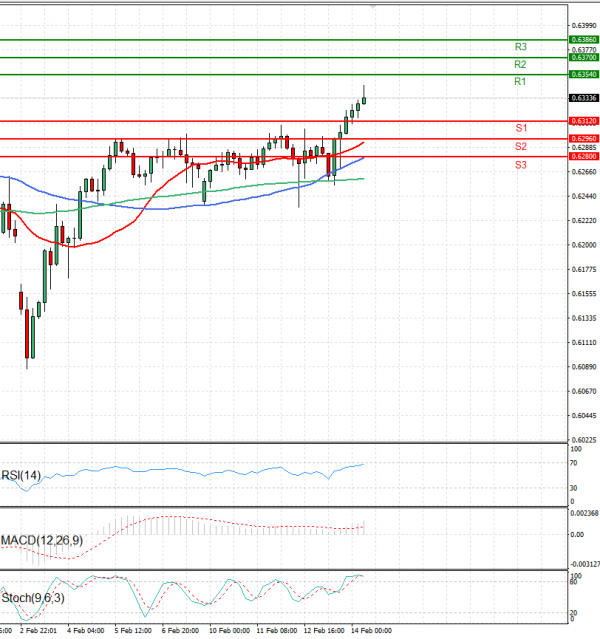
Task: Click the 12 Feb 16:00 time label
Action: [324, 630]
